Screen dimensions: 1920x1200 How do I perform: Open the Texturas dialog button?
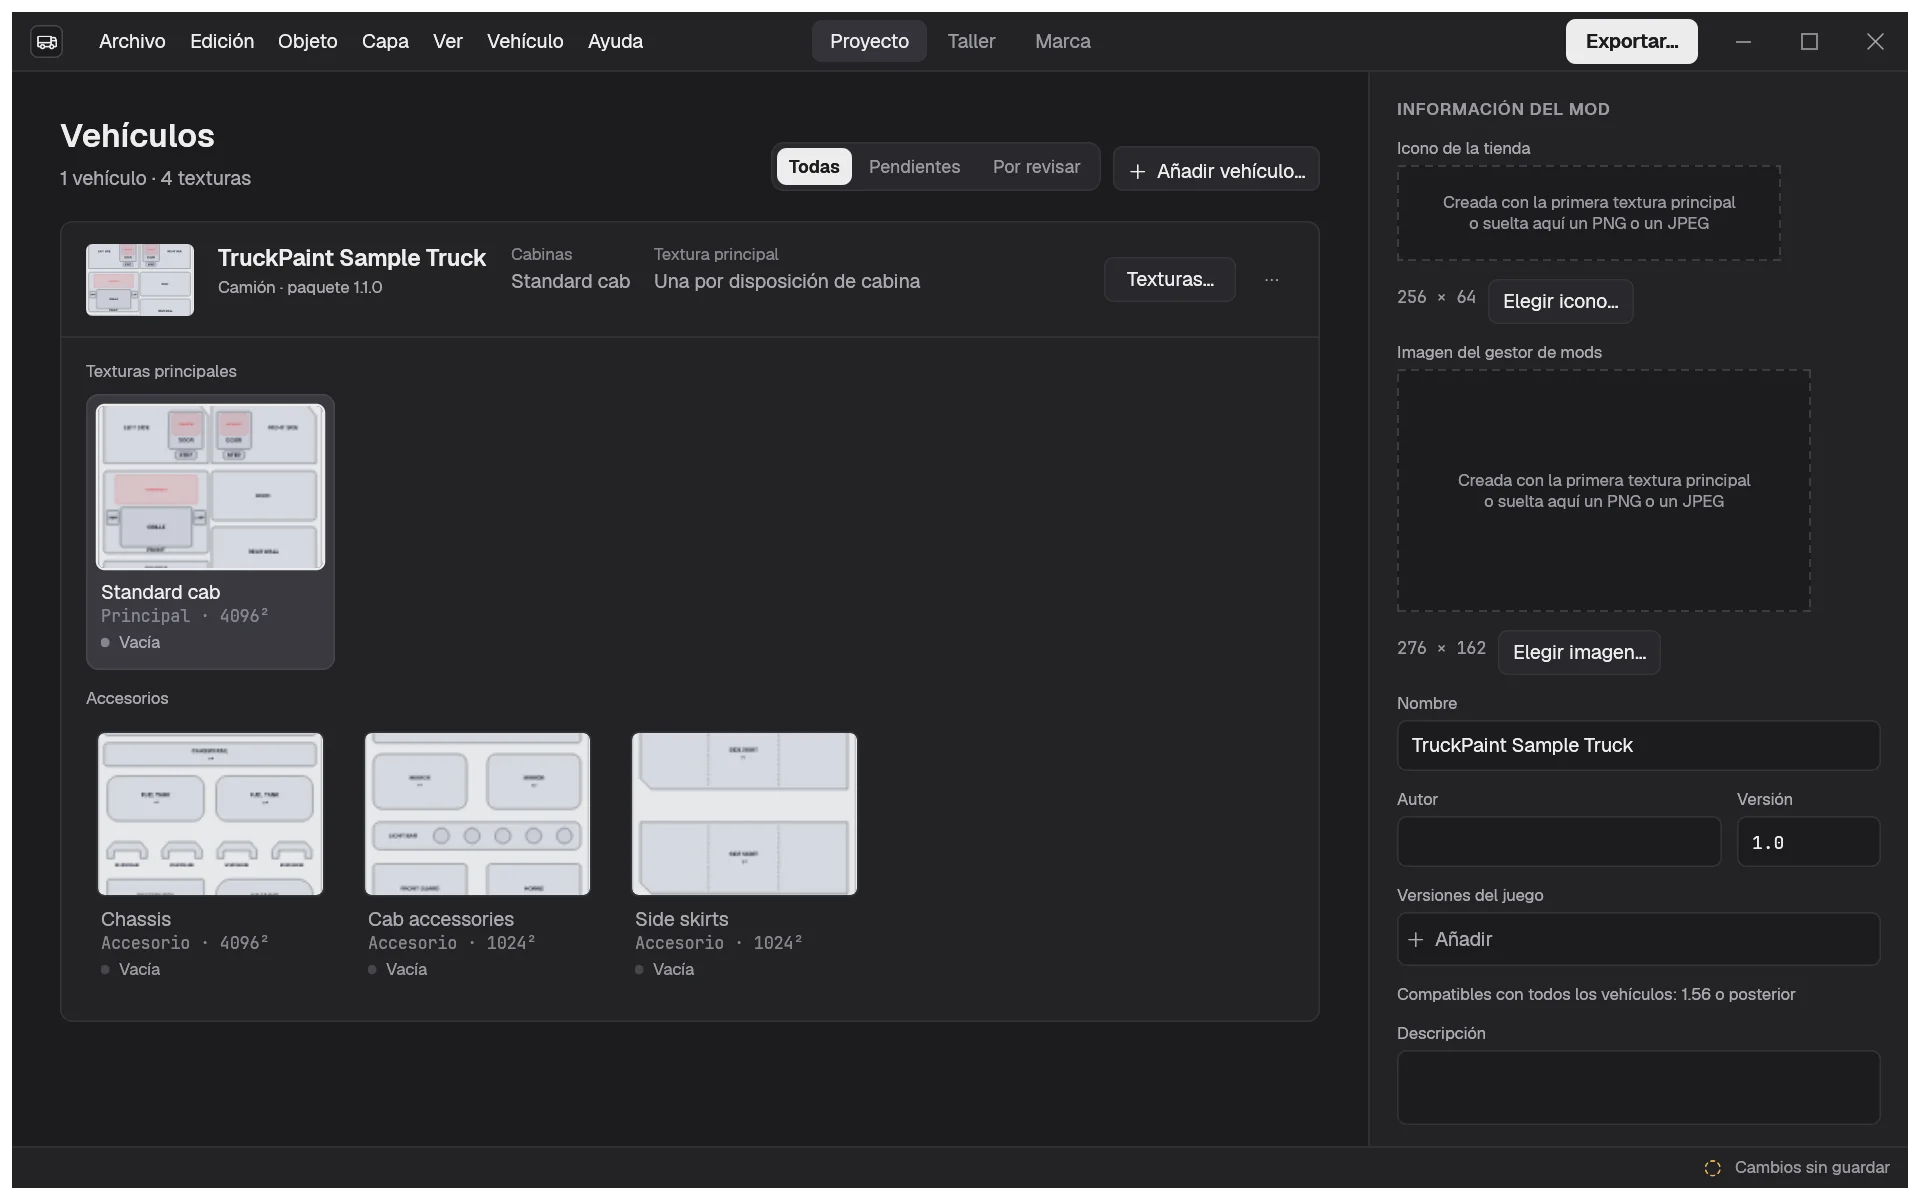point(1170,280)
